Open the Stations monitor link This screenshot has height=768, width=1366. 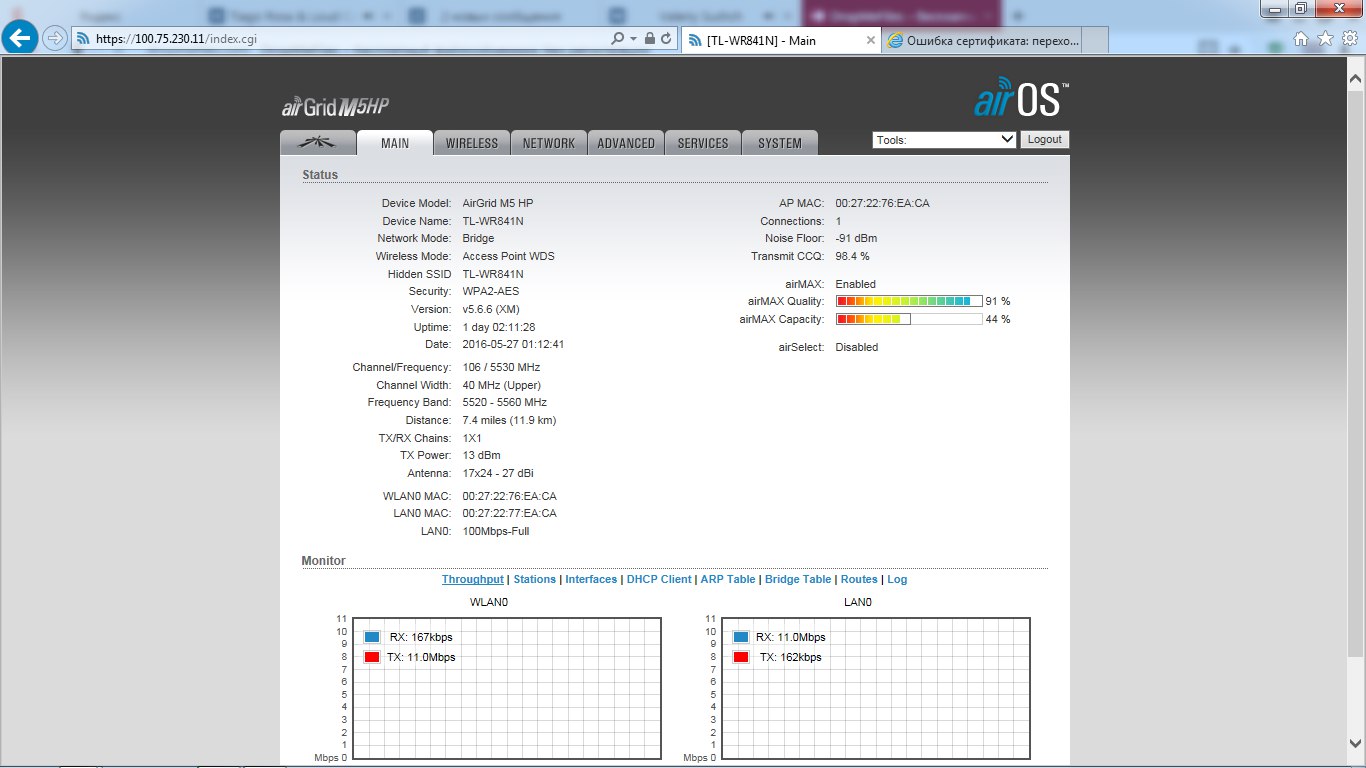[535, 579]
